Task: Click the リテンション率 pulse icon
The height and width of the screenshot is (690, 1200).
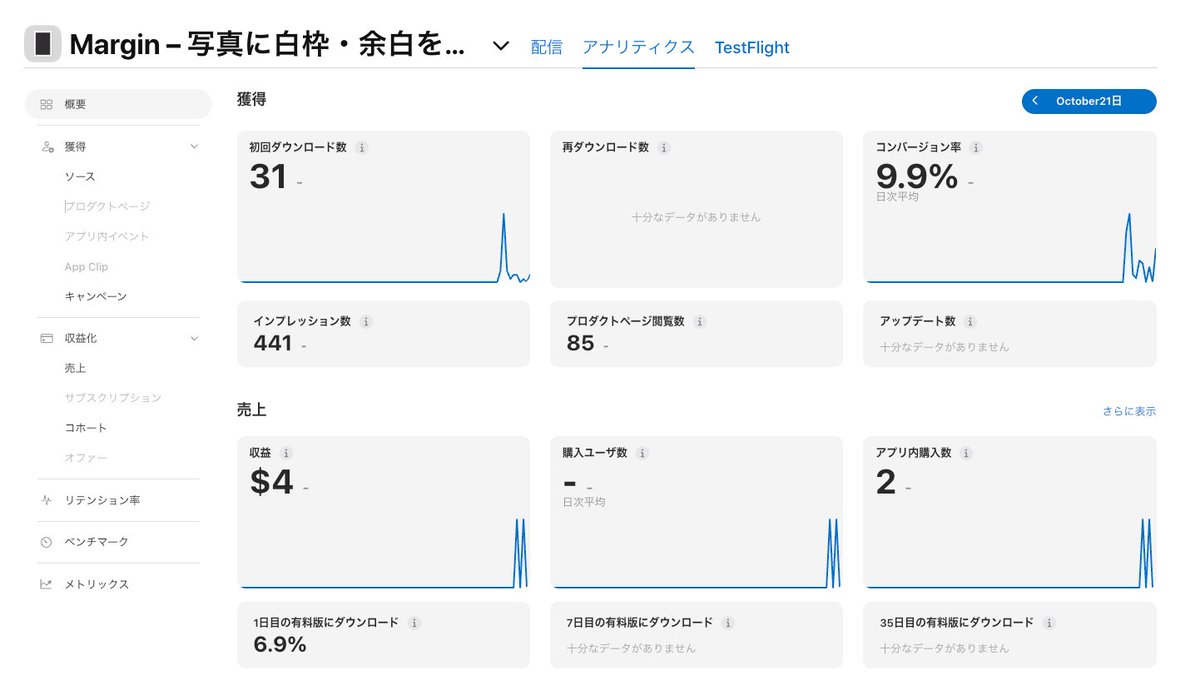Action: click(47, 500)
